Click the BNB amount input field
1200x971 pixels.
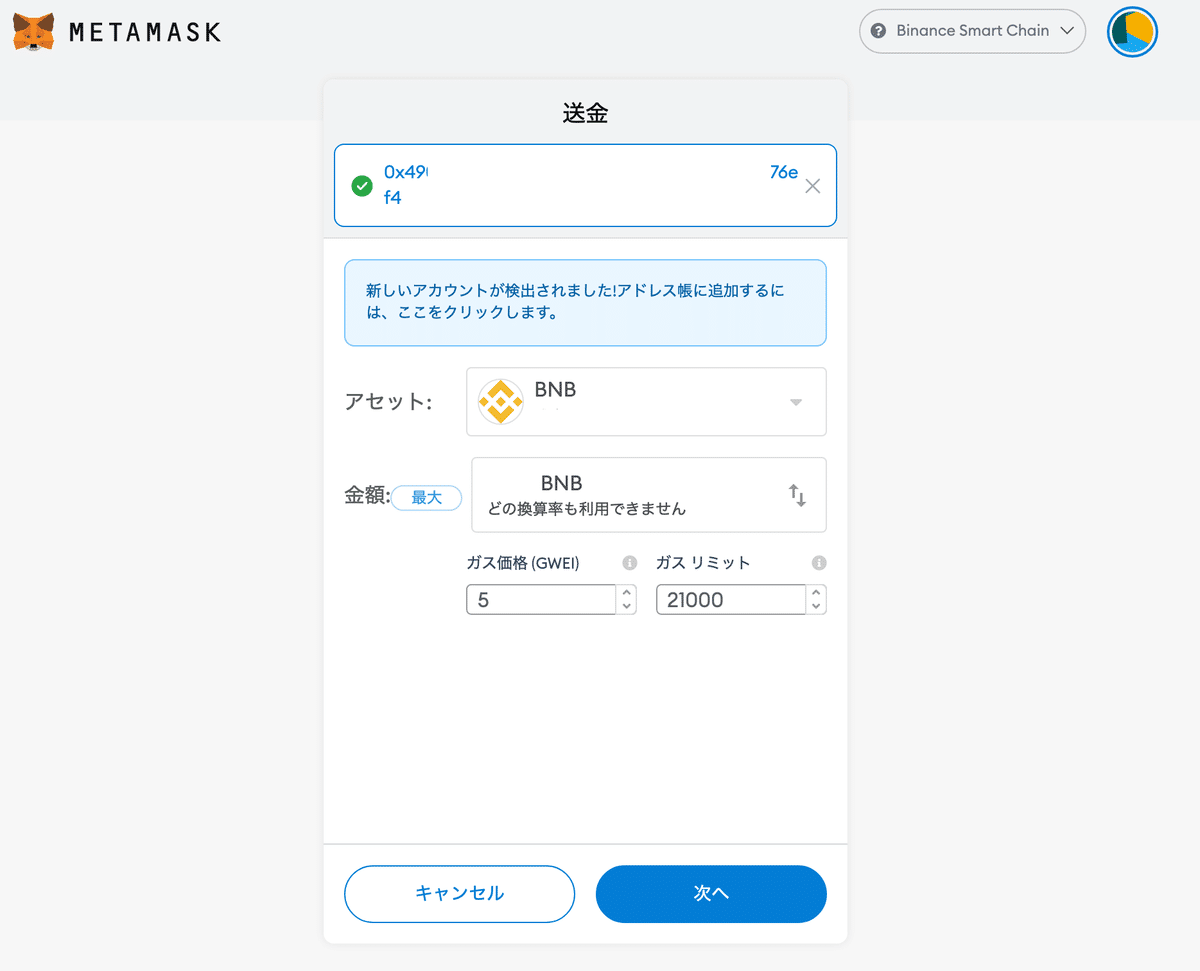pyautogui.click(x=648, y=494)
